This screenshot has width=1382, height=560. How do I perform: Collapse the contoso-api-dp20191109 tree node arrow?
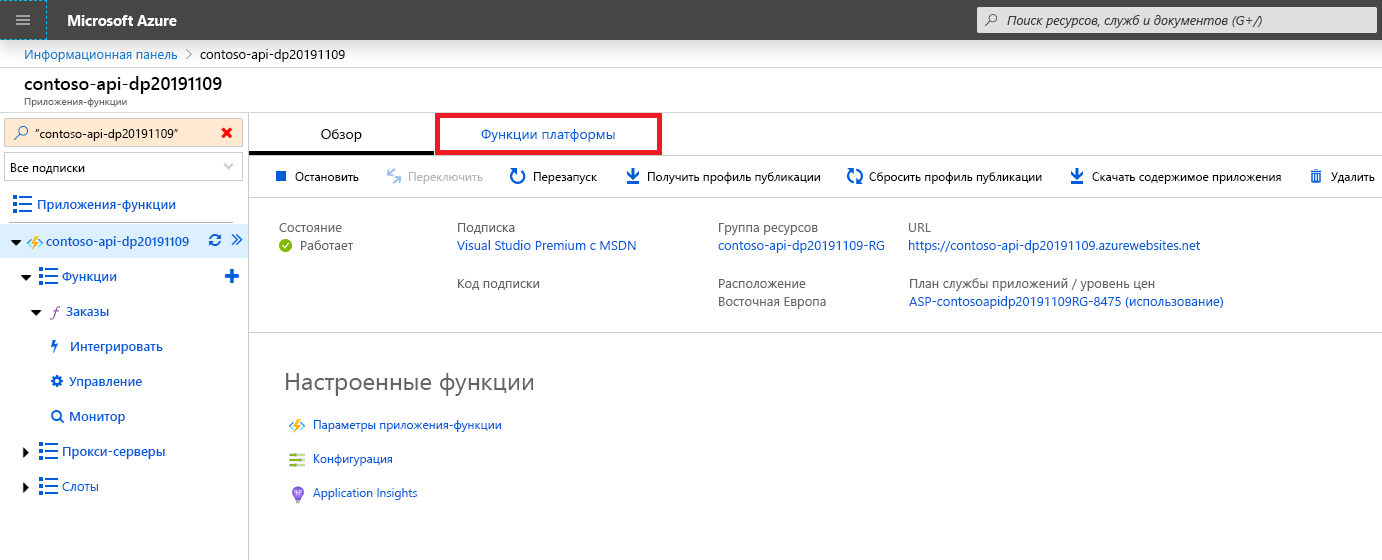coord(16,242)
